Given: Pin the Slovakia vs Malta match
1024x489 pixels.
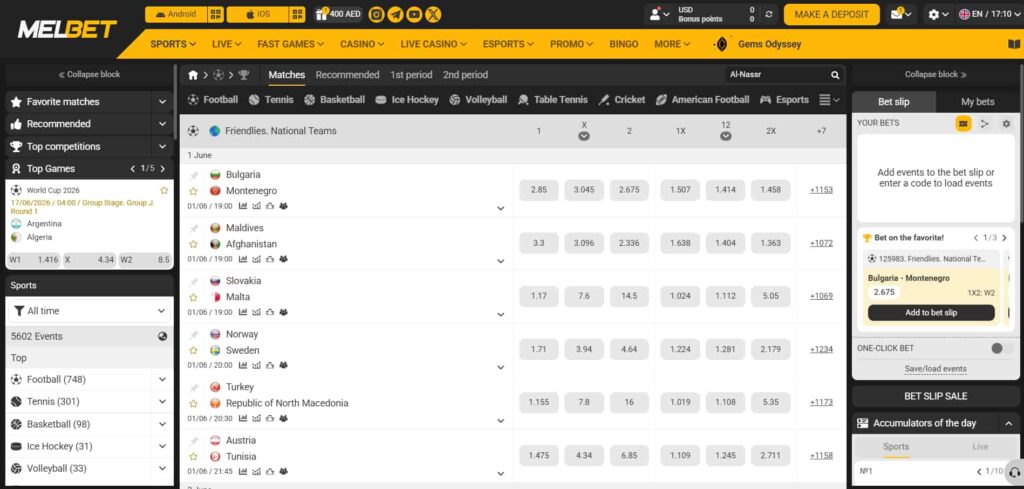Looking at the screenshot, I should (193, 282).
